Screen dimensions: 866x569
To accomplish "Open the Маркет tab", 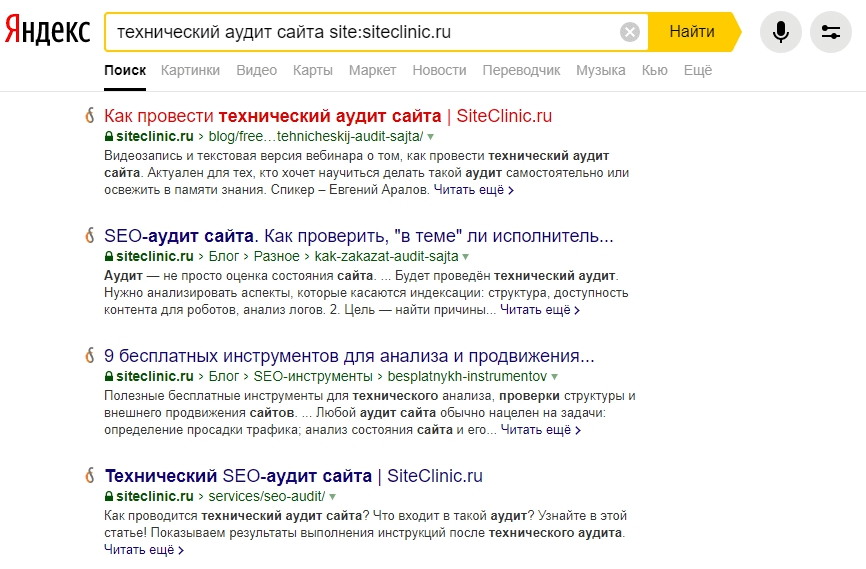I will point(372,70).
